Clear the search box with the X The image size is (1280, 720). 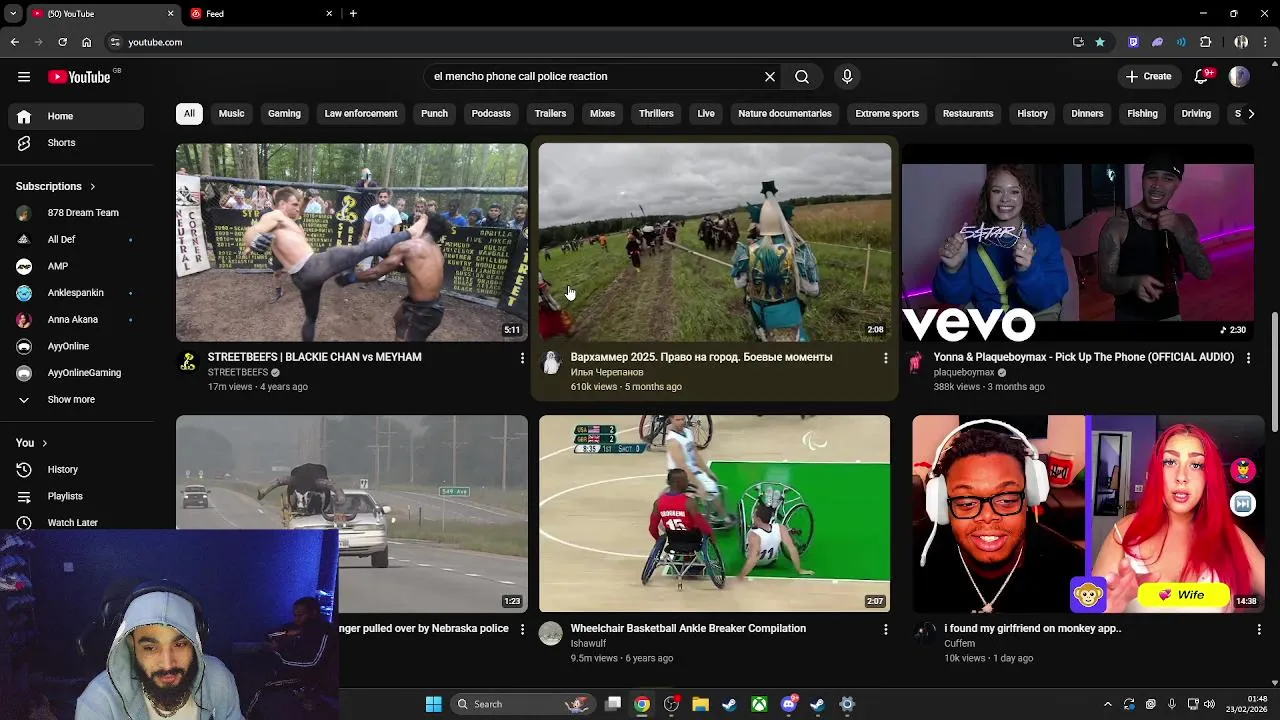770,76
